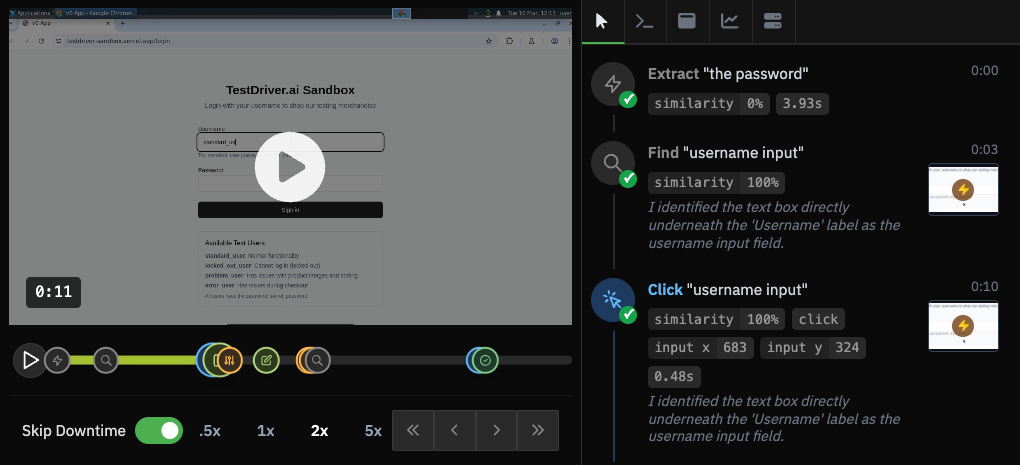Click the cursor-click icon of the Click step

[x=613, y=300]
